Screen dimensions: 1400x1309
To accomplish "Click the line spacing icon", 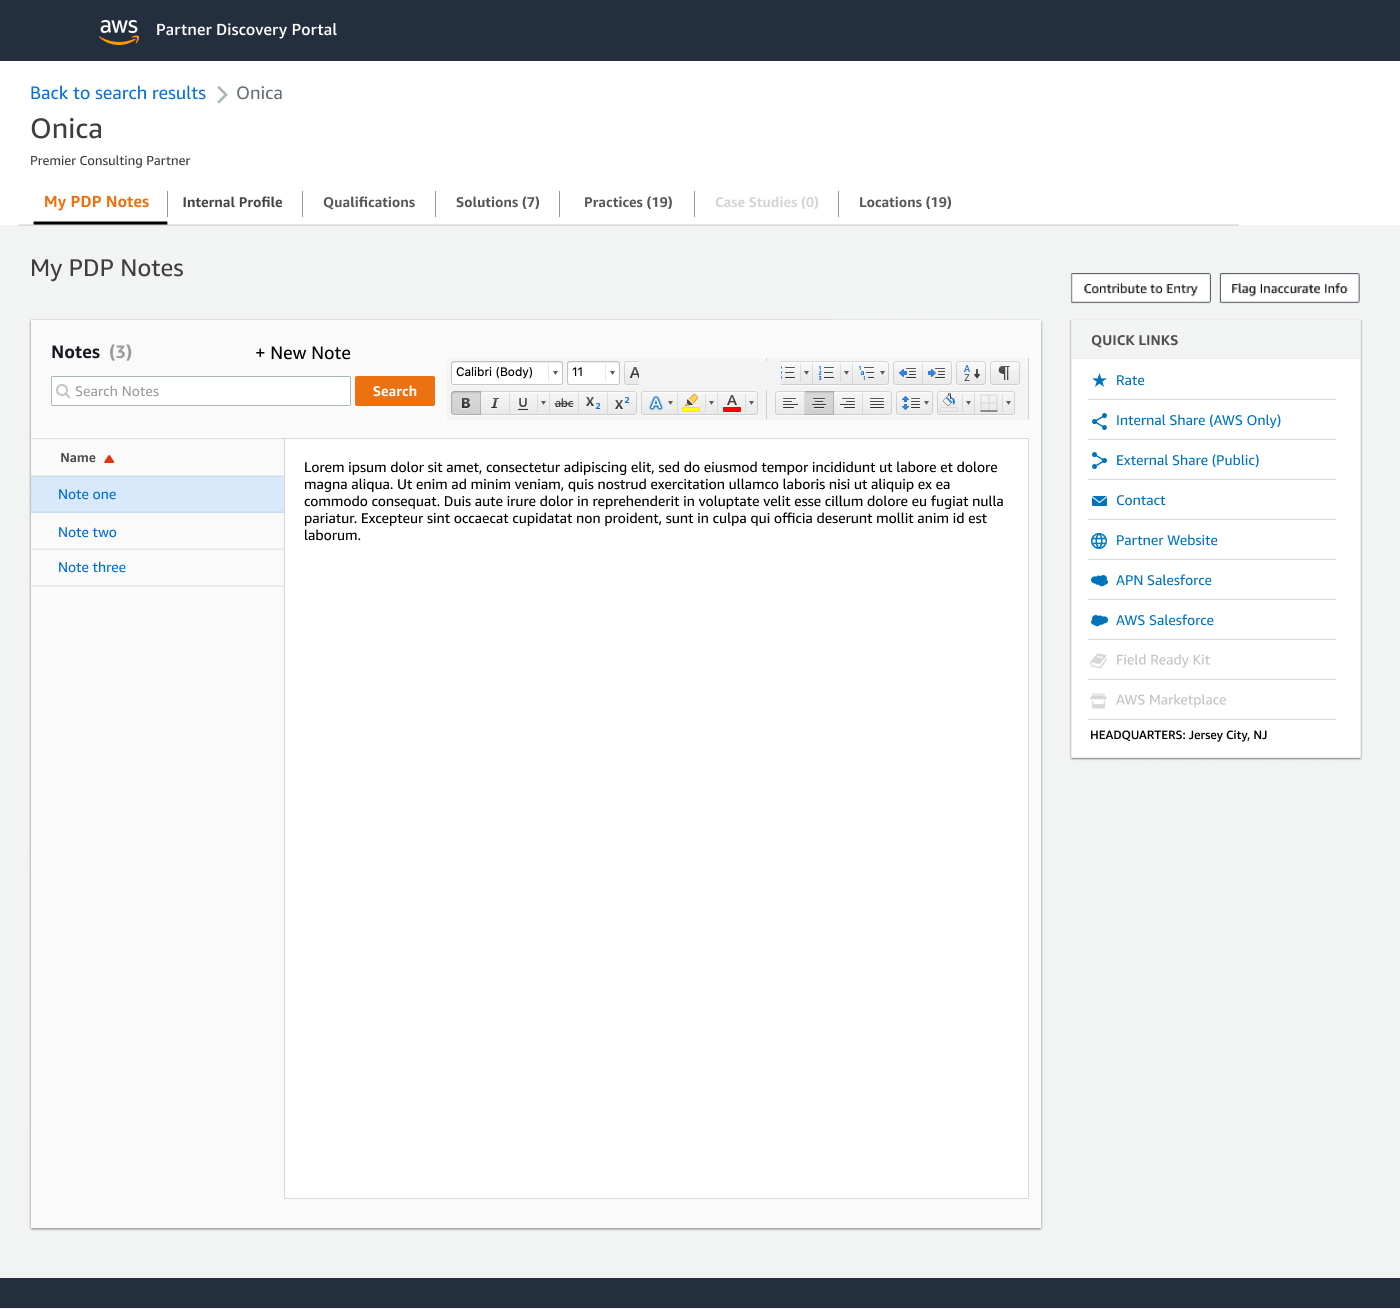I will [910, 403].
